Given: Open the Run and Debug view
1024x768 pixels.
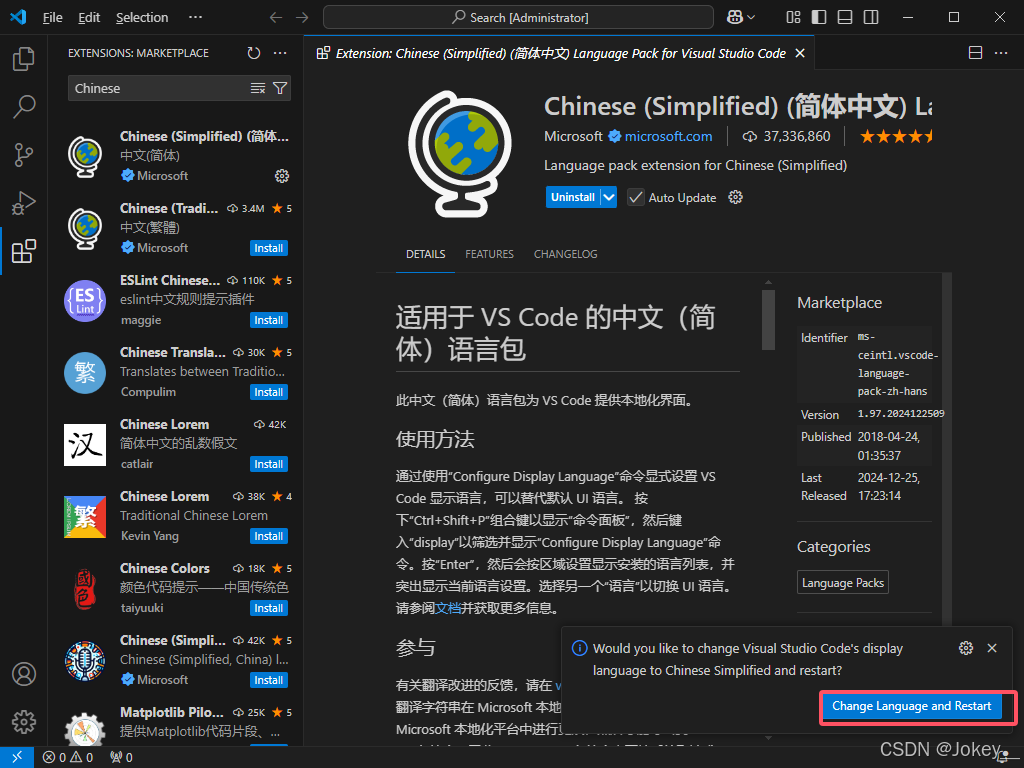Looking at the screenshot, I should [x=24, y=203].
